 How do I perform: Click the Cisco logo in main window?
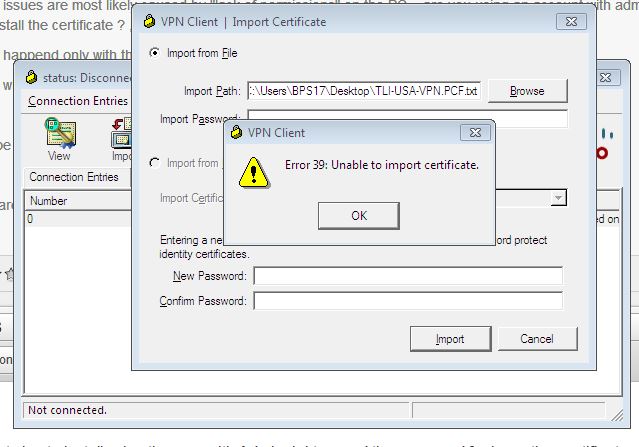tap(605, 144)
